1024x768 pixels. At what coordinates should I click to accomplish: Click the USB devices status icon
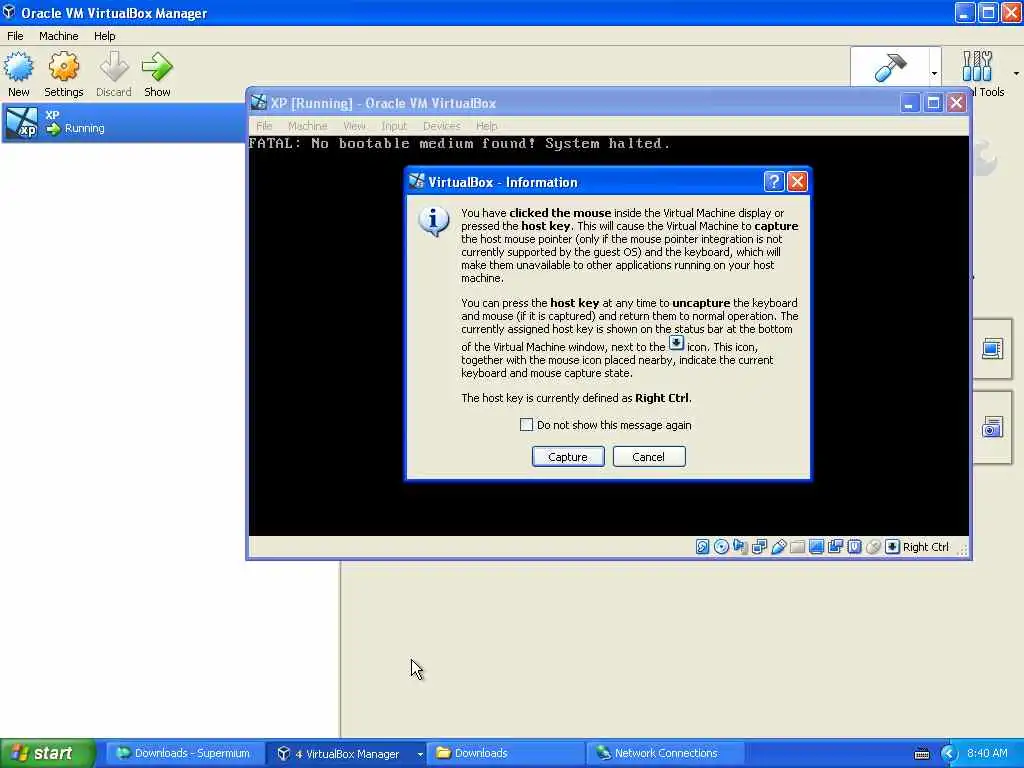tap(778, 547)
